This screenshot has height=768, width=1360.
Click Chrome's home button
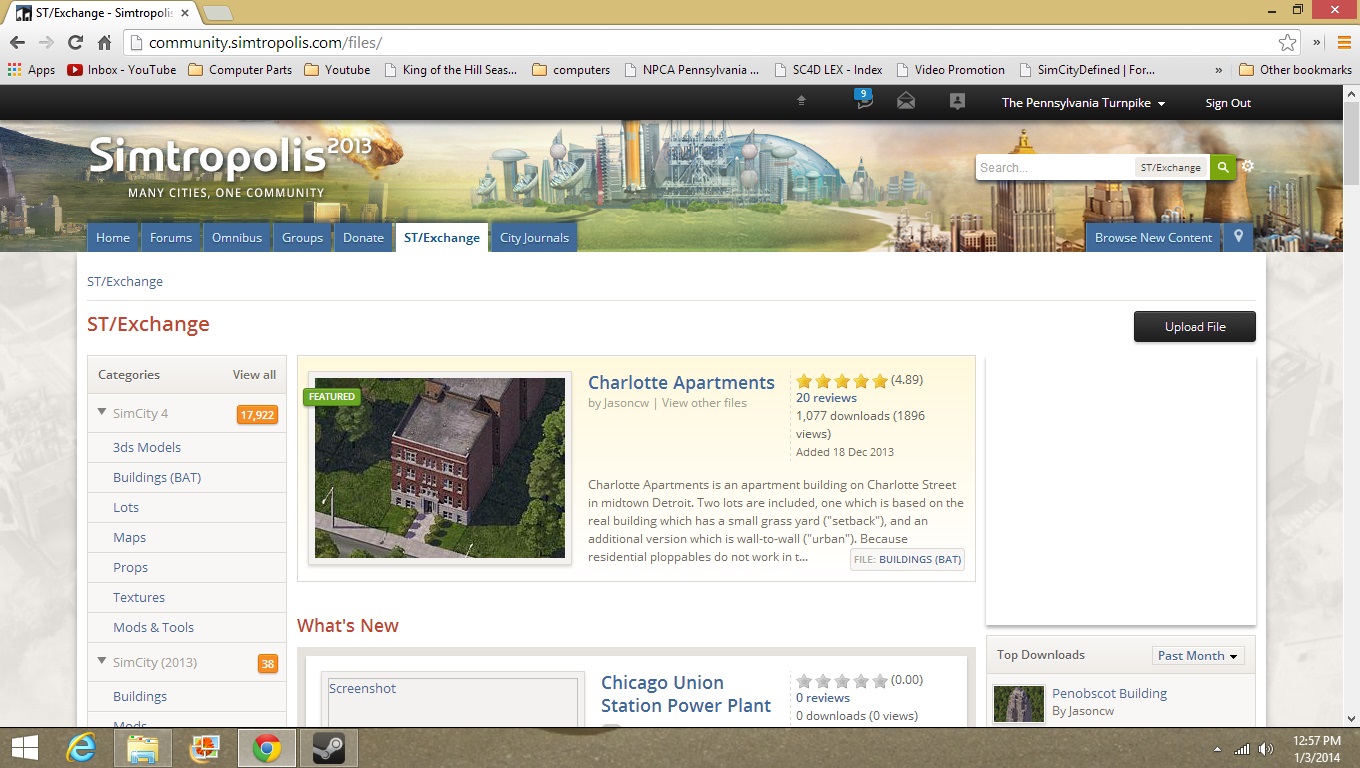coord(104,43)
